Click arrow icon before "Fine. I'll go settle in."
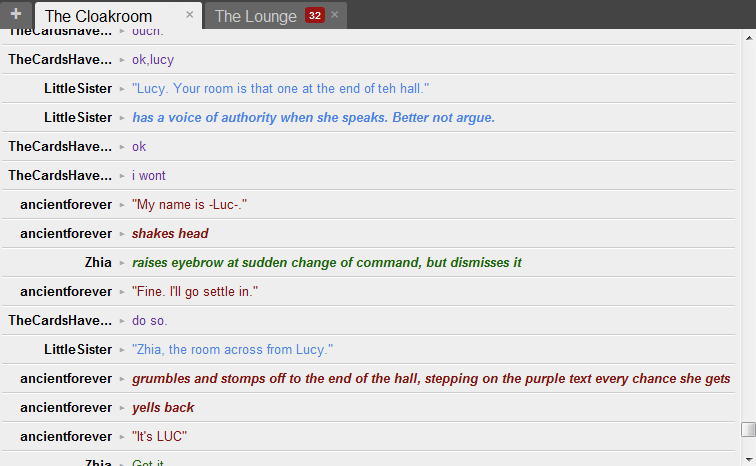Image resolution: width=756 pixels, height=466 pixels. point(122,292)
